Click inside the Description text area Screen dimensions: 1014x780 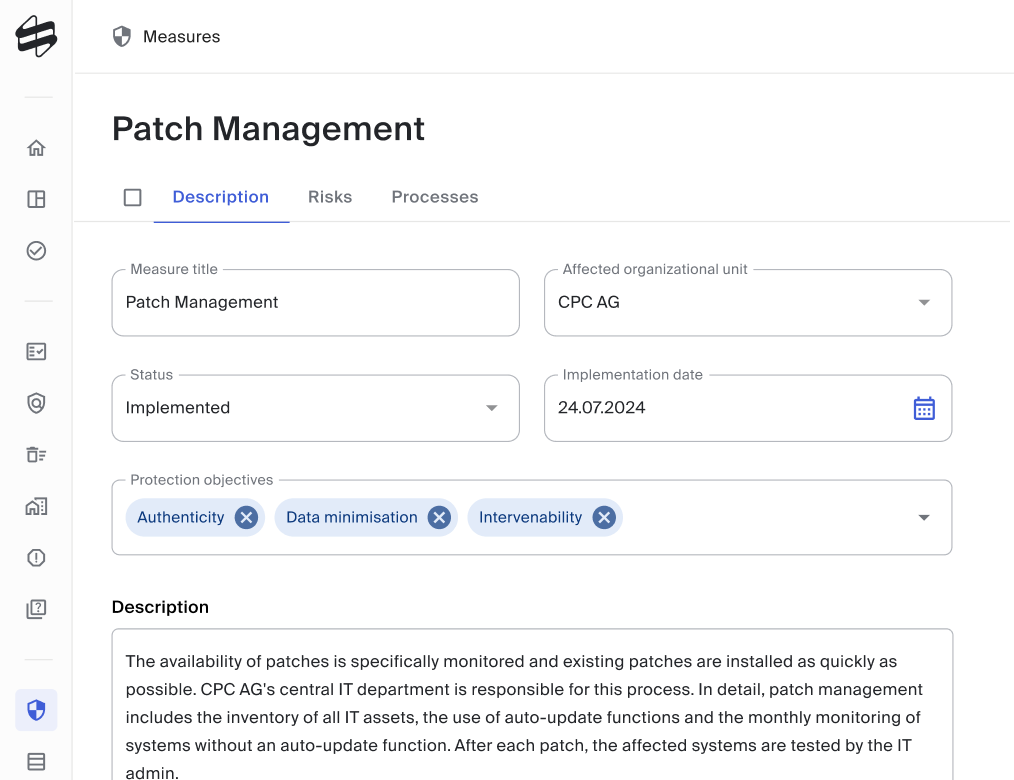coord(532,704)
